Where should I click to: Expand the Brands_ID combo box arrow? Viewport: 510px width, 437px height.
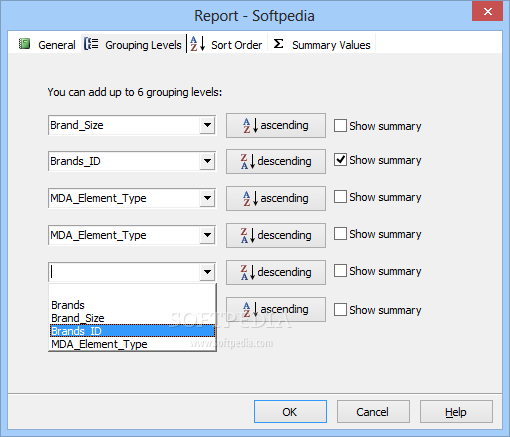coord(207,161)
